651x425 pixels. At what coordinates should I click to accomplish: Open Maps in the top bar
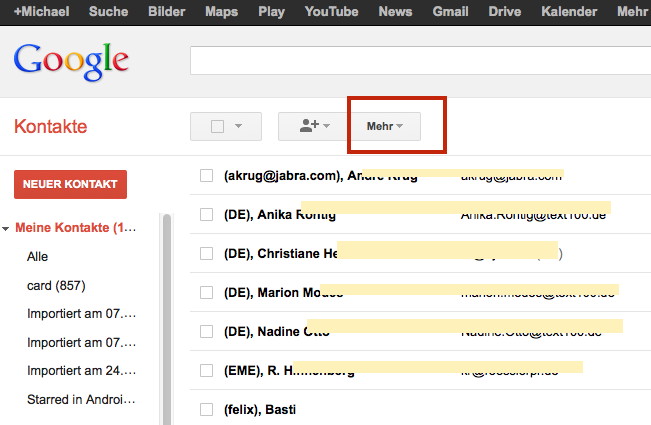coord(222,11)
